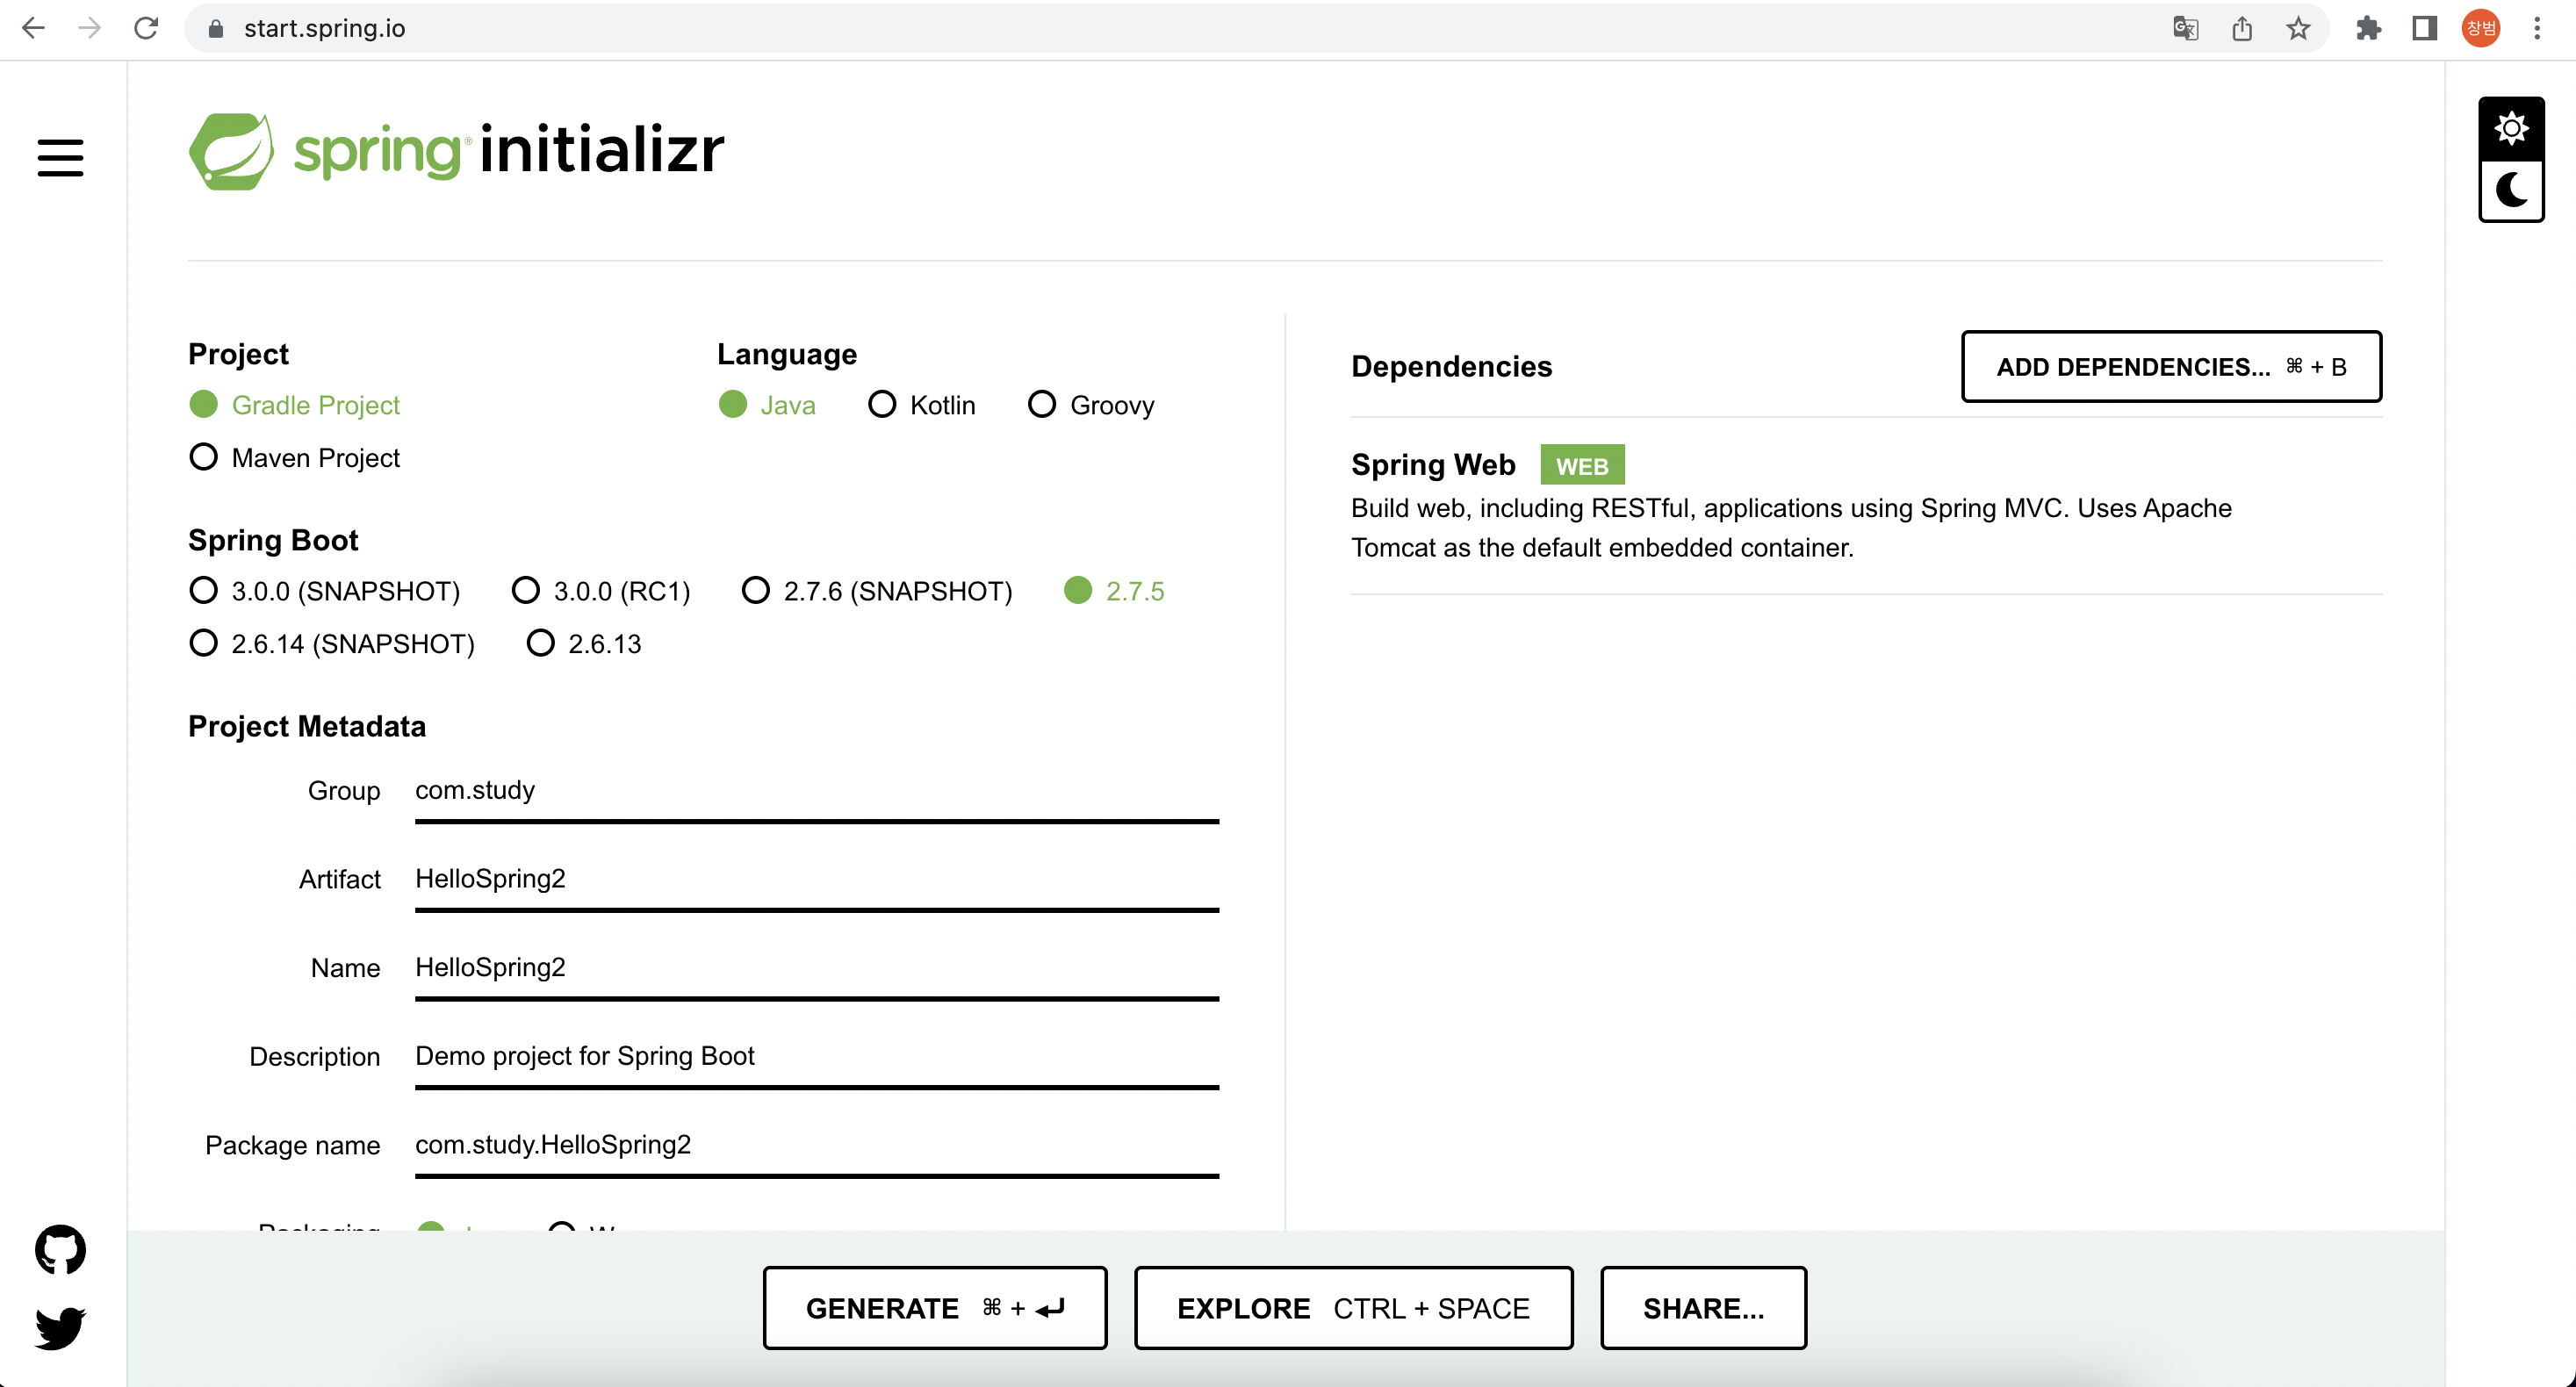The image size is (2576, 1387).
Task: Bookmark page with star icon
Action: pos(2298,28)
